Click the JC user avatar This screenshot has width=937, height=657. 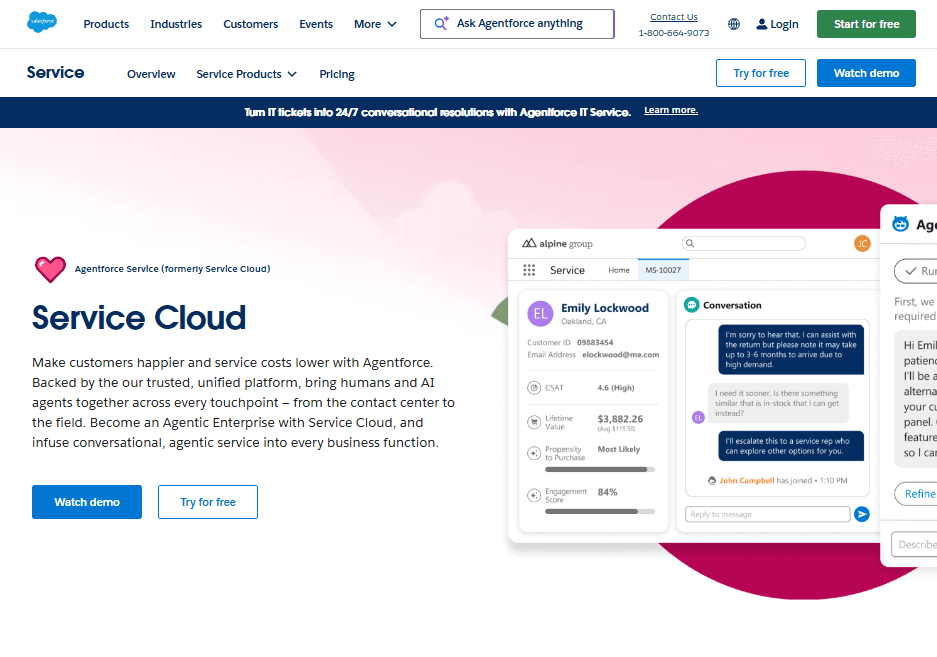tap(862, 243)
